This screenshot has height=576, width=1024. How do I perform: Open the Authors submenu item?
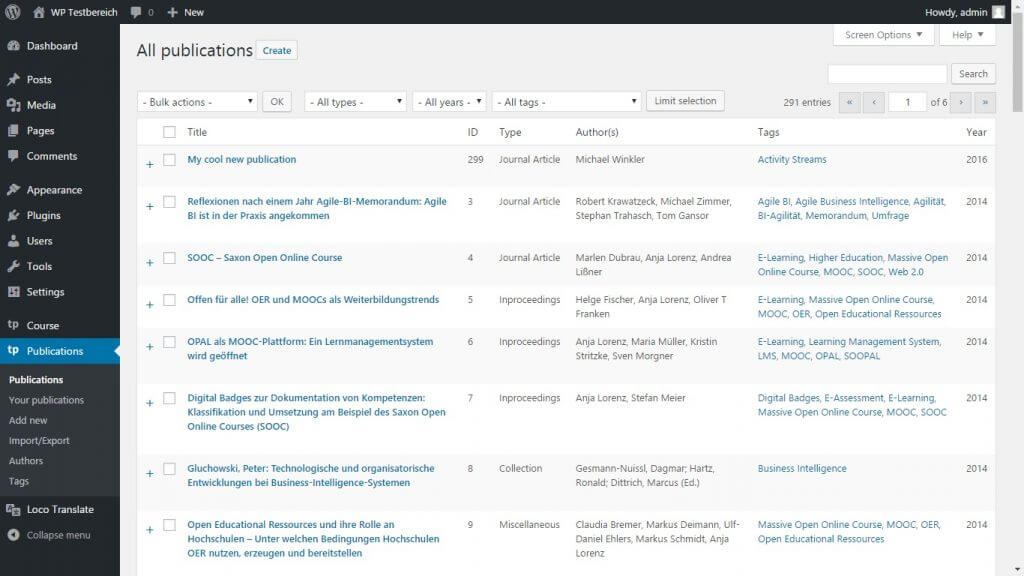tap(26, 461)
